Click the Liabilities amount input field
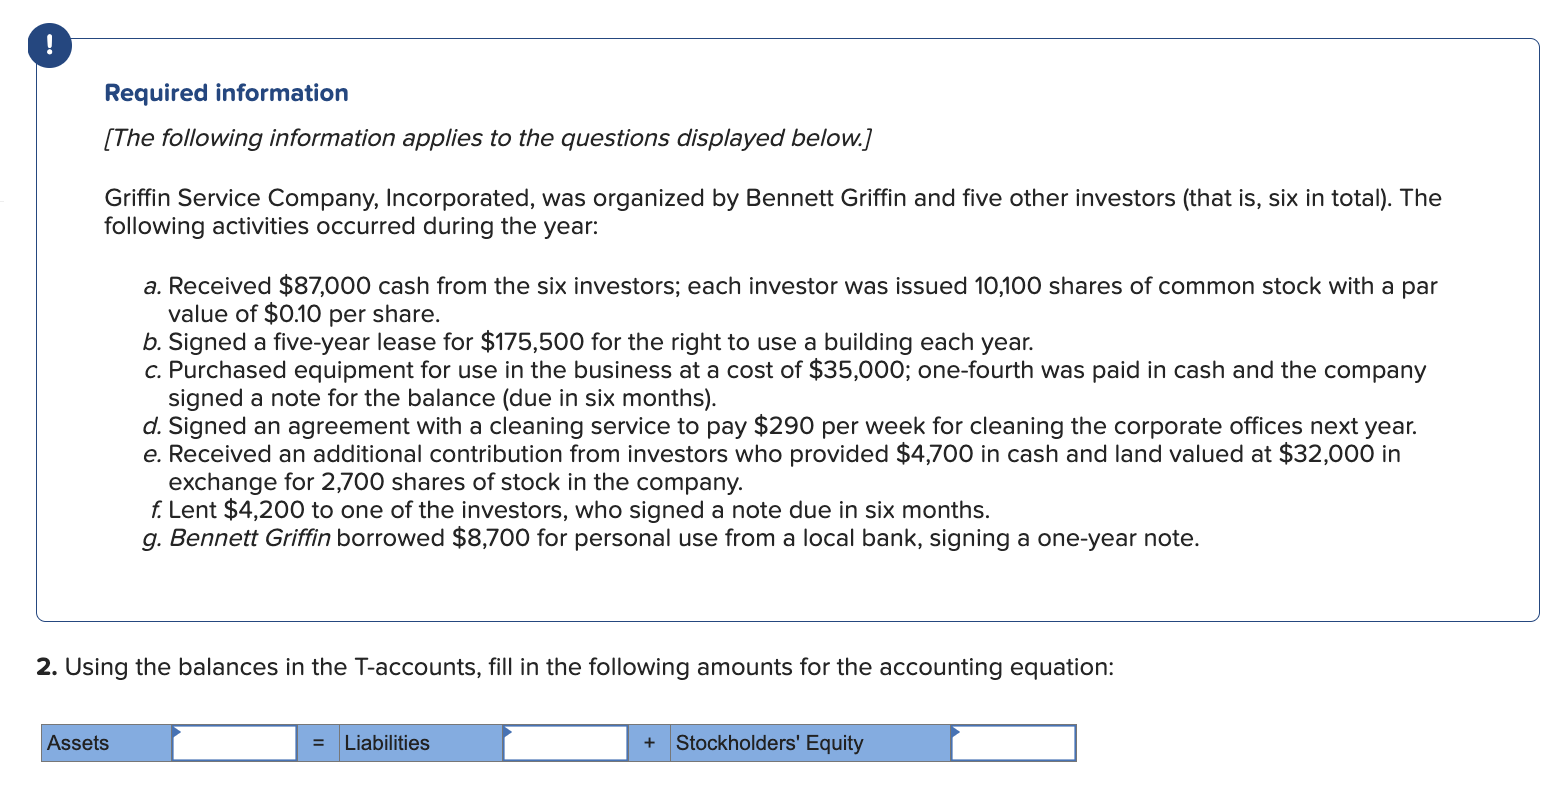The width and height of the screenshot is (1568, 794). pos(566,744)
